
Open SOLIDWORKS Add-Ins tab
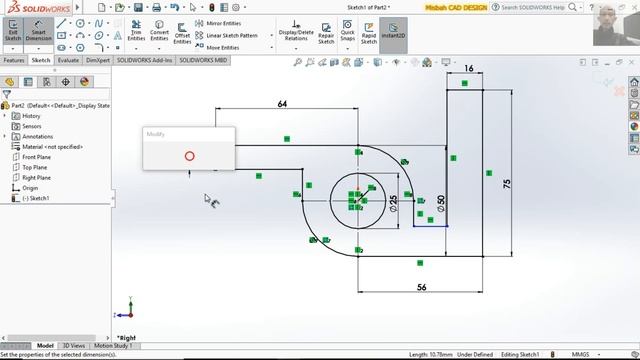pos(144,60)
